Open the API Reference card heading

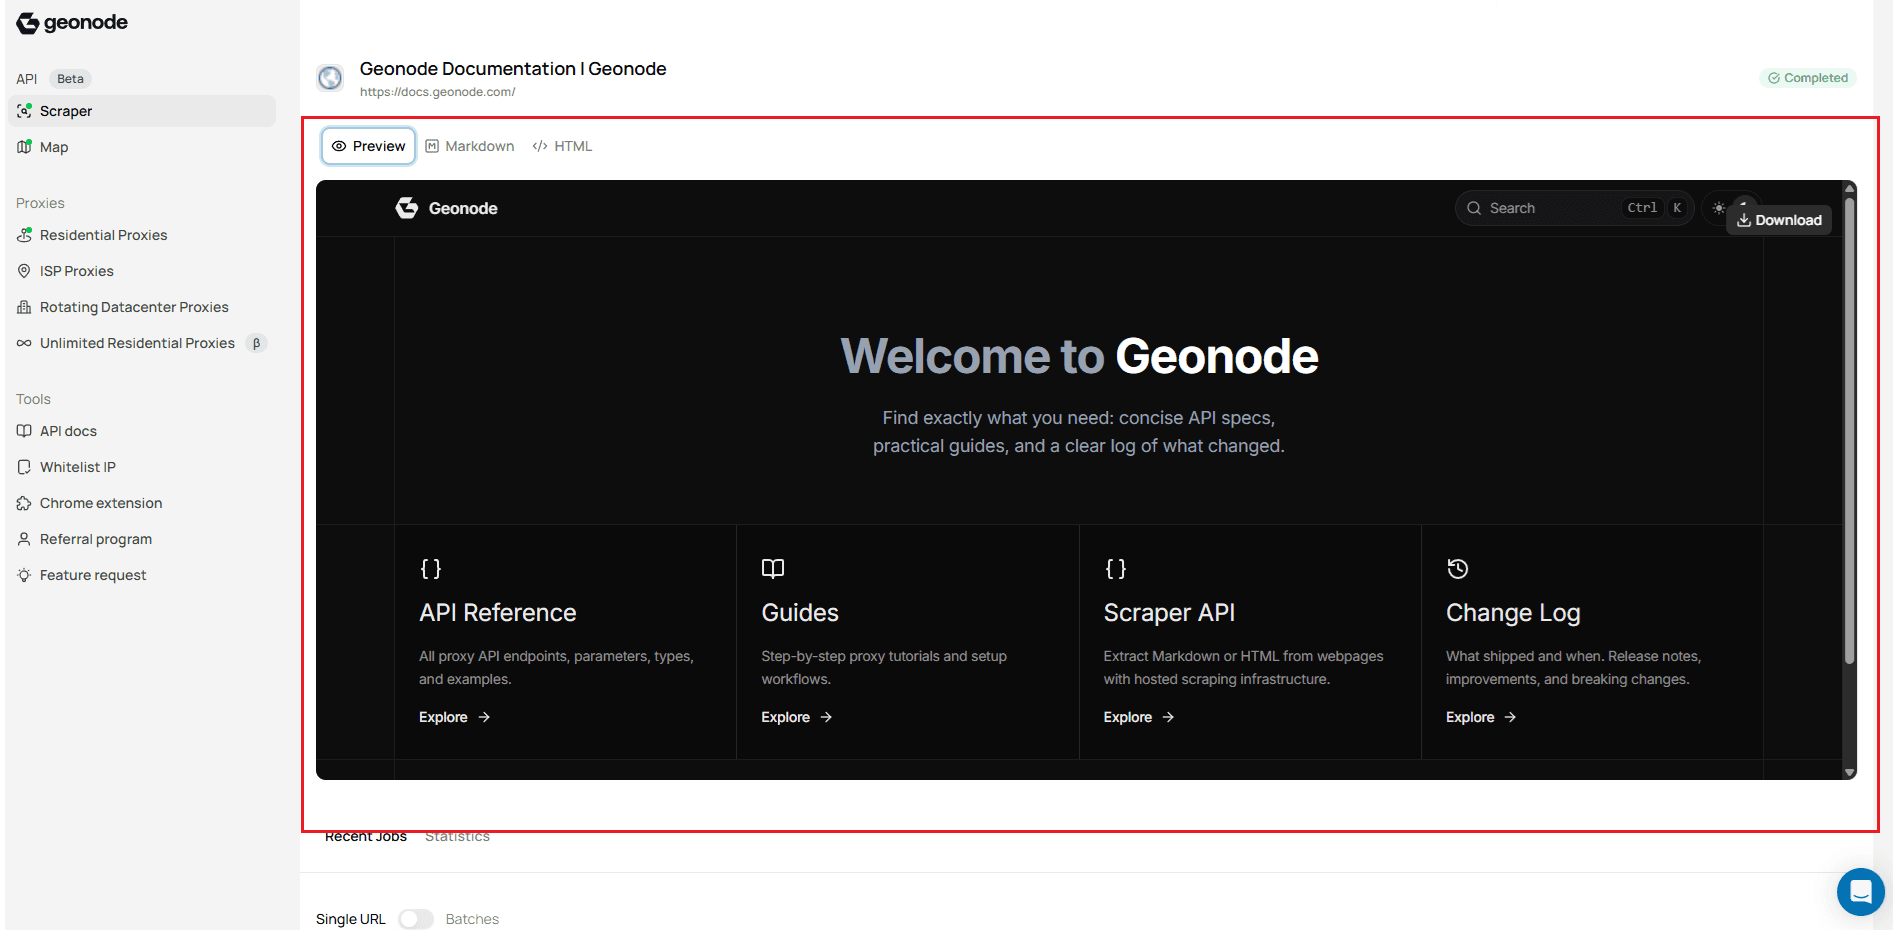[497, 613]
